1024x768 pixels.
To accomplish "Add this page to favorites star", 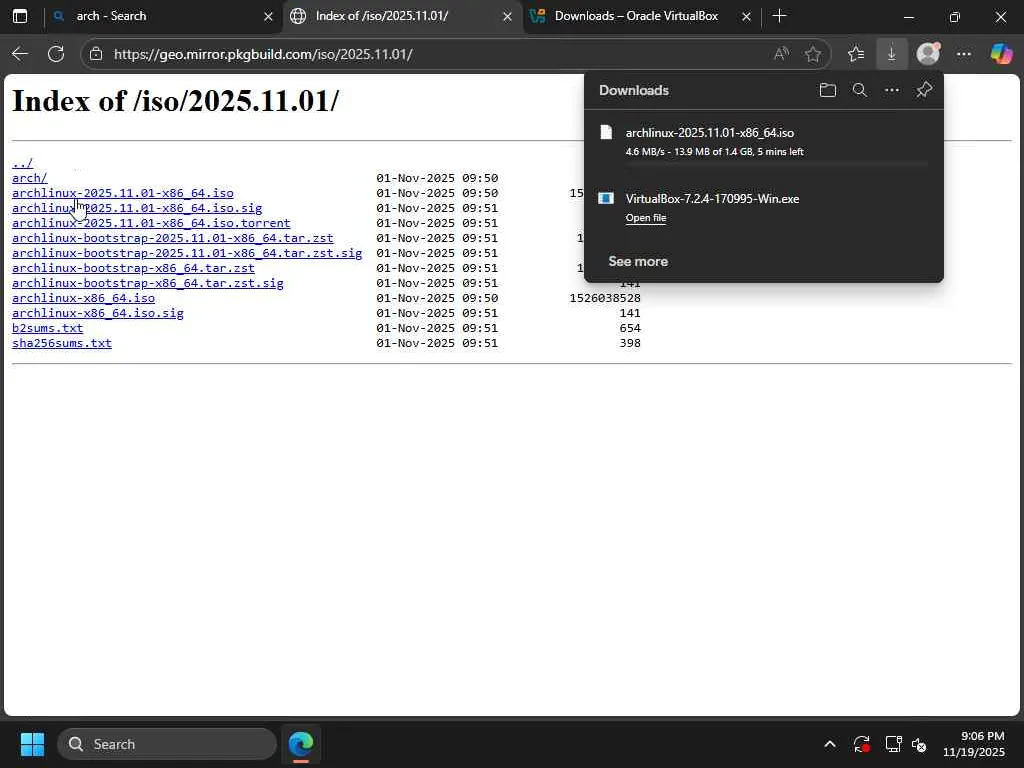I will 812,54.
